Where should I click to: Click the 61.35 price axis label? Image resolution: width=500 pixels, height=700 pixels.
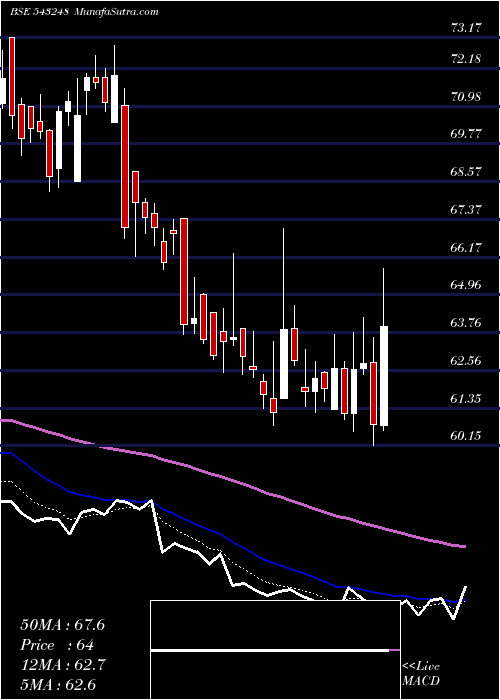click(466, 398)
